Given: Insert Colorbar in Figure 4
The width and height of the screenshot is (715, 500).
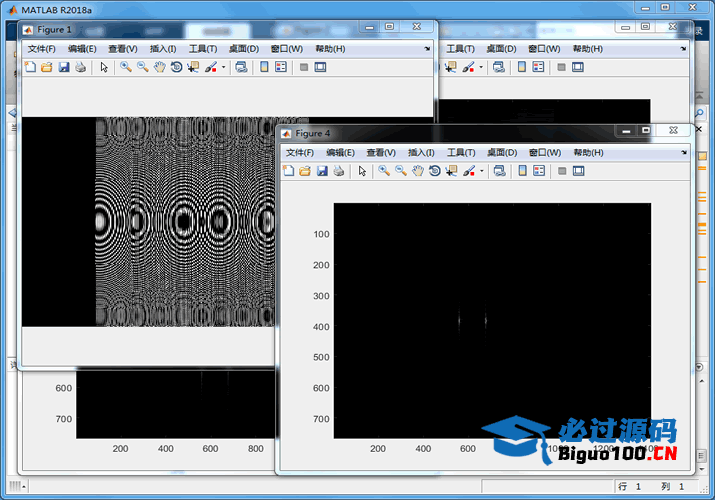Looking at the screenshot, I should (x=523, y=171).
